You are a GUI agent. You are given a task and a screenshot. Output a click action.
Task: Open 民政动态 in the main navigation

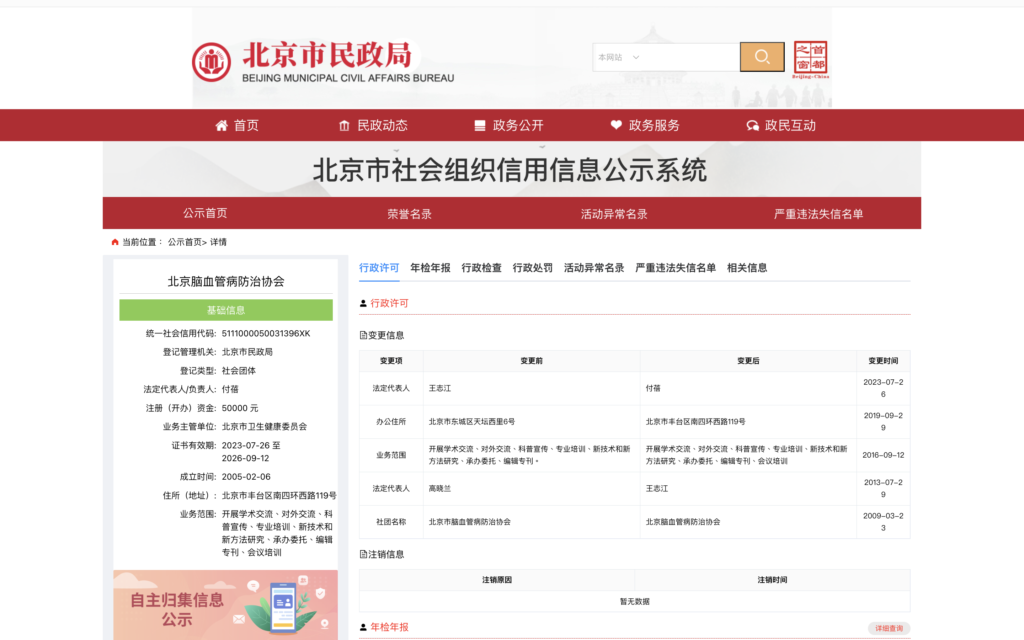click(382, 125)
